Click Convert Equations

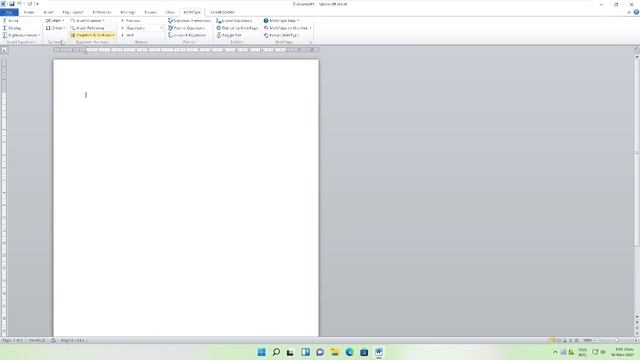coord(187,35)
